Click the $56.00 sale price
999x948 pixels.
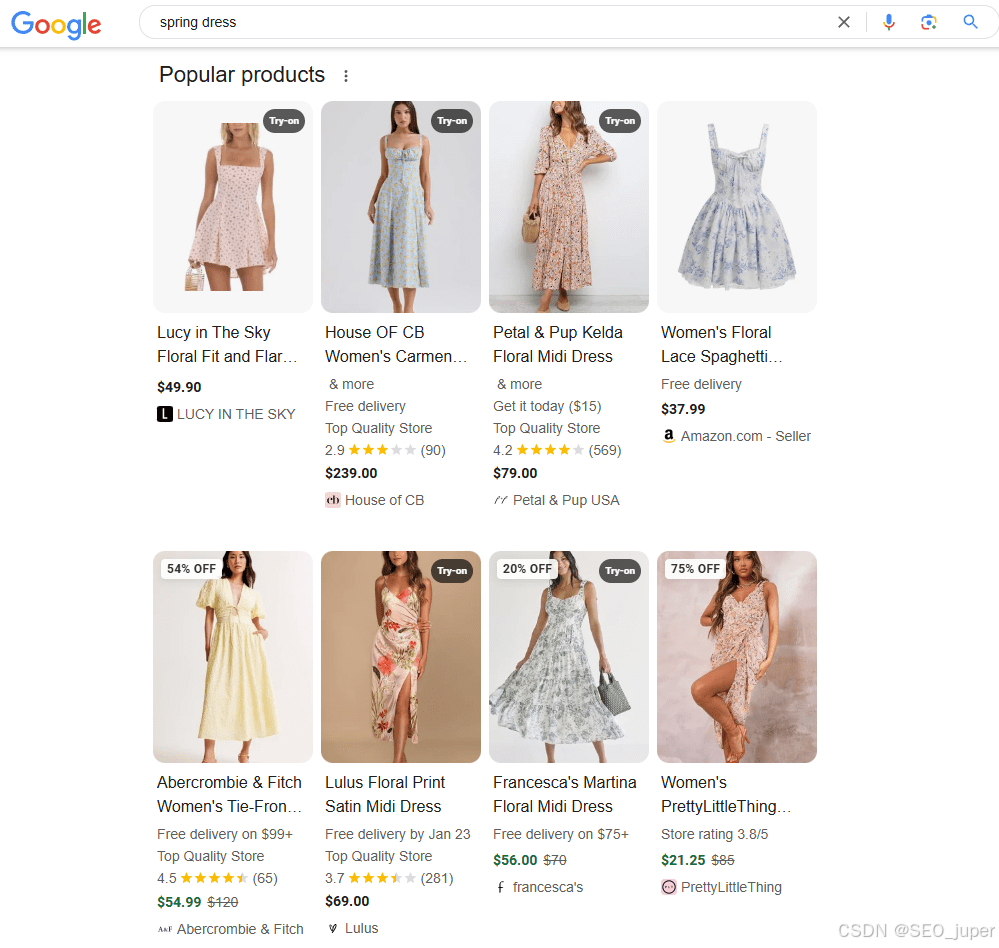pos(515,860)
